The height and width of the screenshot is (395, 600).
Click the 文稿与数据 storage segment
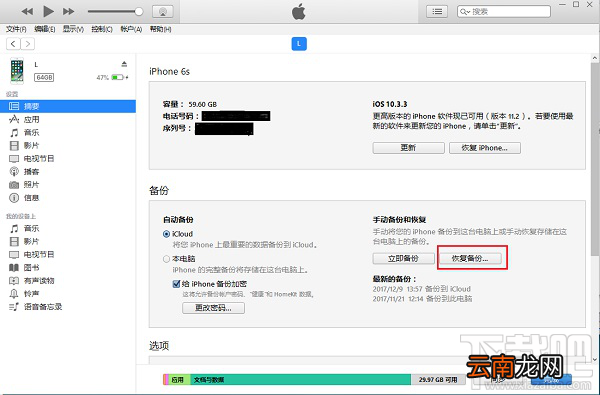pos(300,380)
